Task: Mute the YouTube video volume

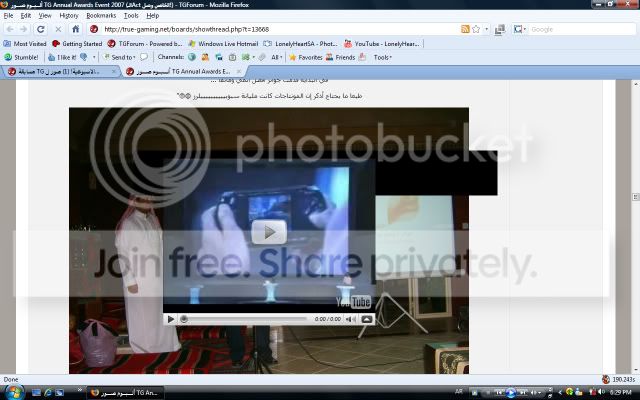Action: click(x=351, y=319)
